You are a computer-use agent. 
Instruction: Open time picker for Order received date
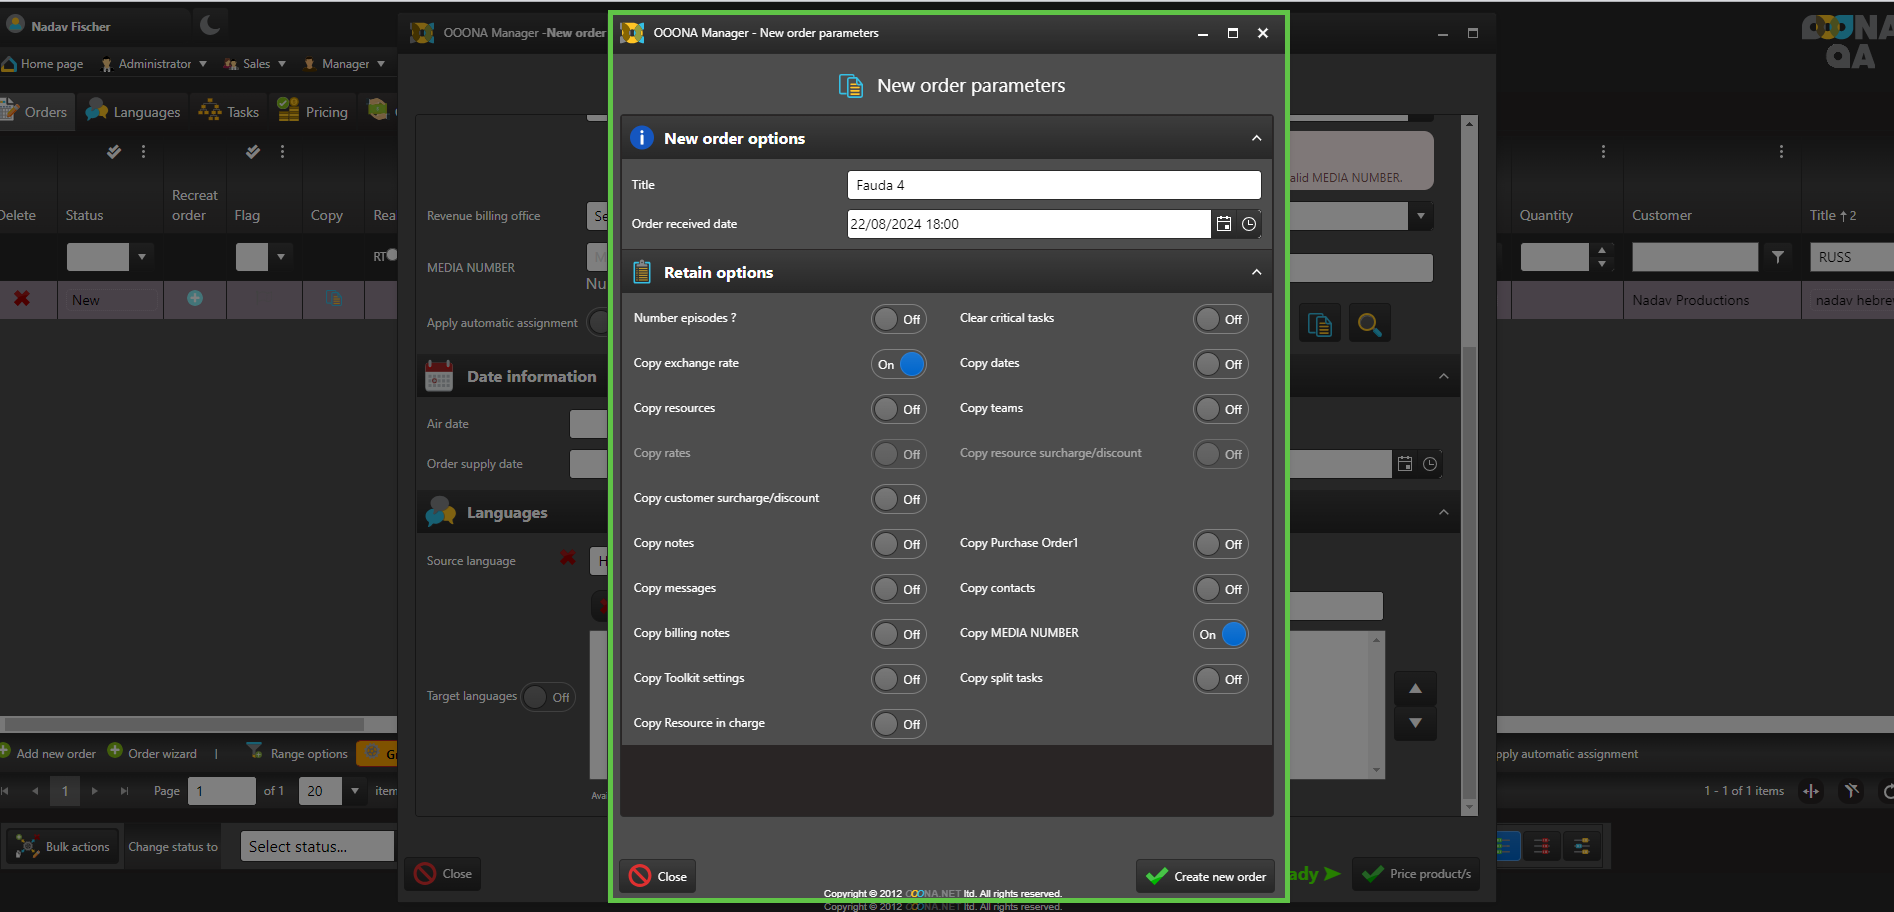pyautogui.click(x=1249, y=224)
